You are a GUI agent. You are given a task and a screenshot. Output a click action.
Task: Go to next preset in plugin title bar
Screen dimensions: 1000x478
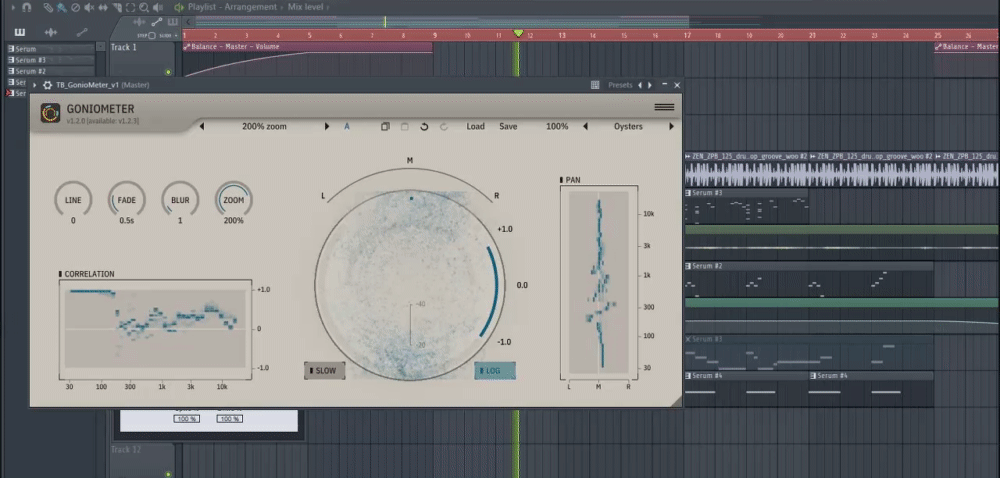(650, 85)
